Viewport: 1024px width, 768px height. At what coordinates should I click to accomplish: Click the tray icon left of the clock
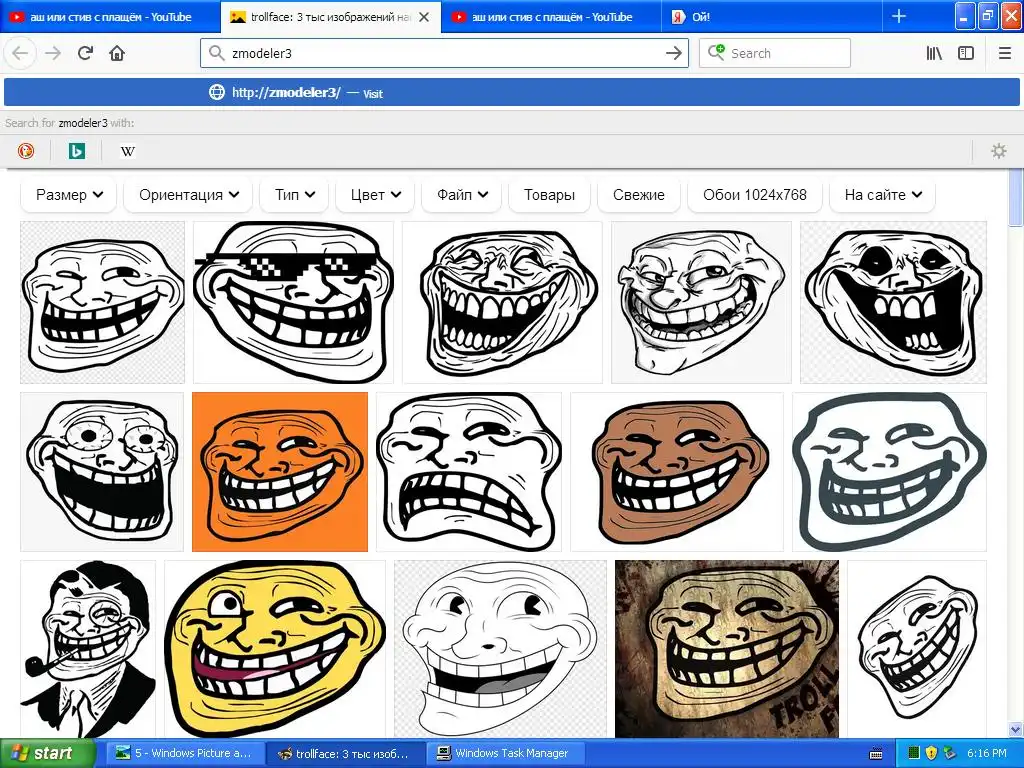click(950, 753)
